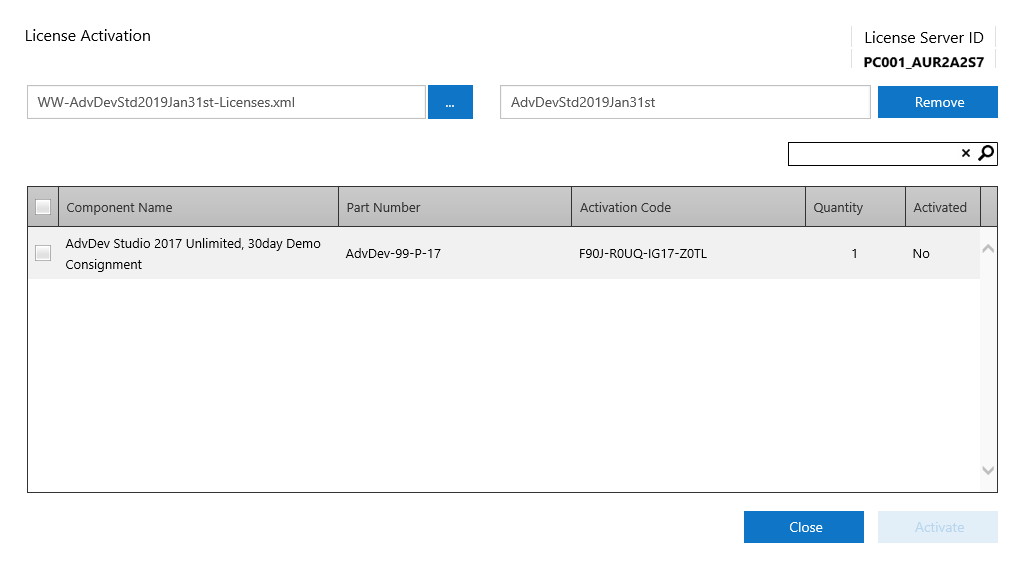Open file browser with the ... button

(x=450, y=102)
